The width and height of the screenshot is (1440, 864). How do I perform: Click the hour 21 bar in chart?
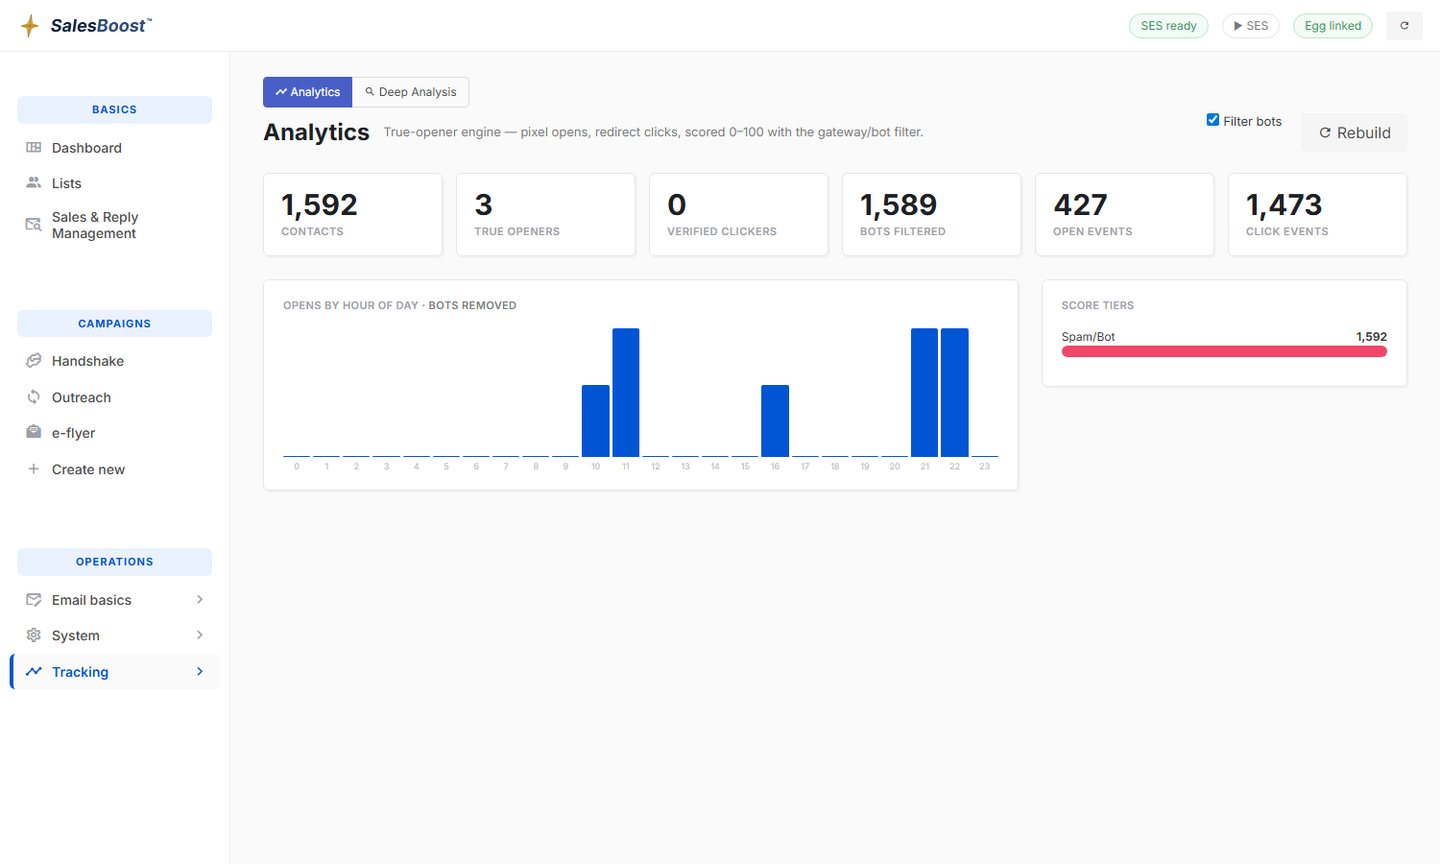[x=925, y=392]
